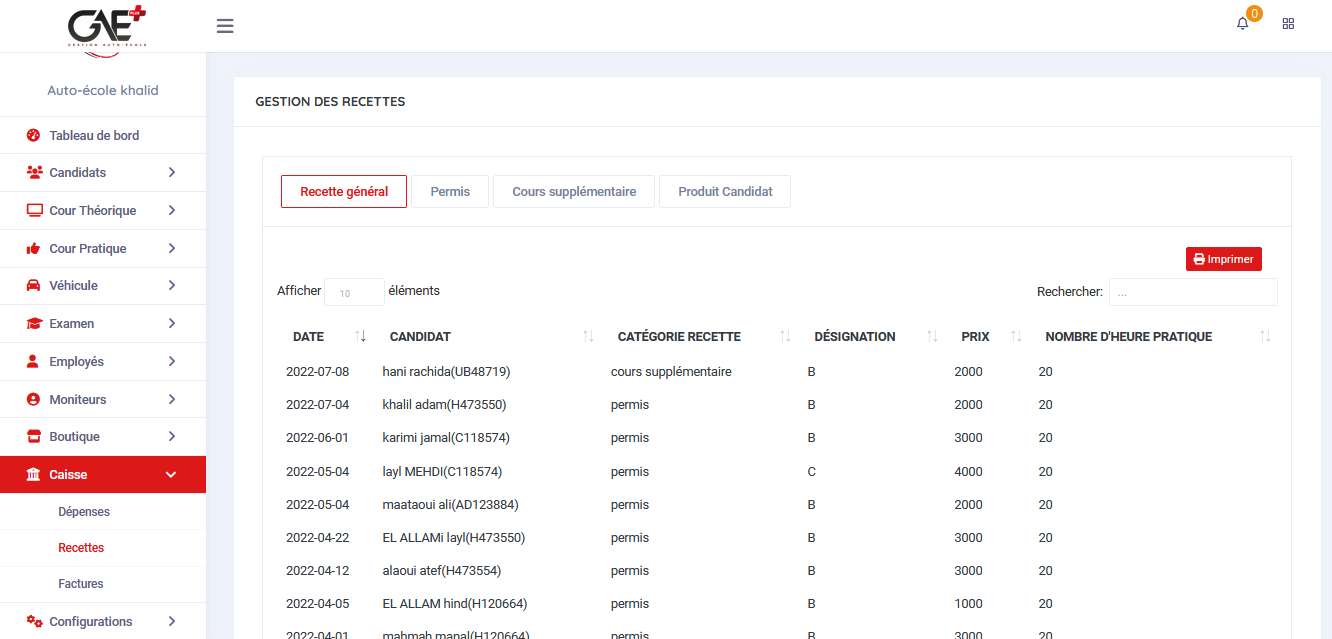Viewport: 1332px width, 639px height.
Task: Select candidate EL ALLAM hind(H120664)
Action: [455, 603]
